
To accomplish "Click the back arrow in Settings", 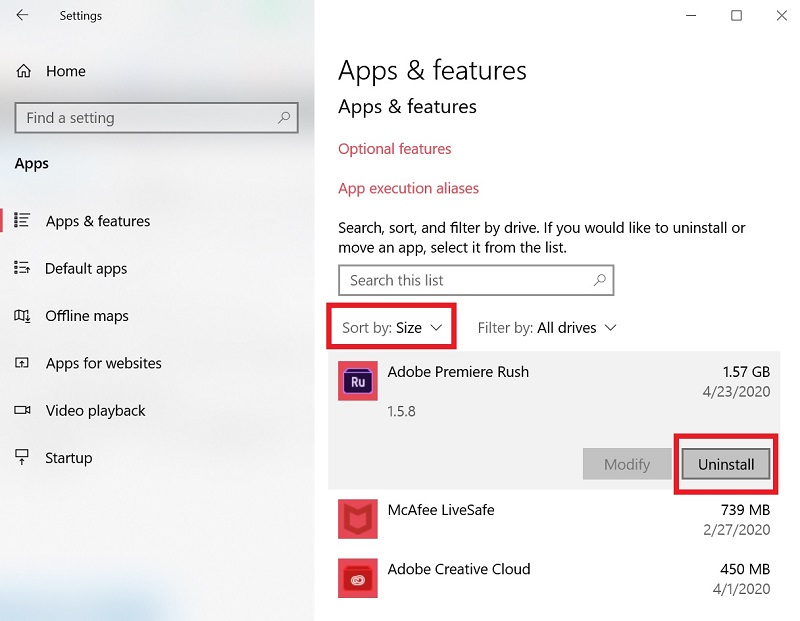I will 22,15.
